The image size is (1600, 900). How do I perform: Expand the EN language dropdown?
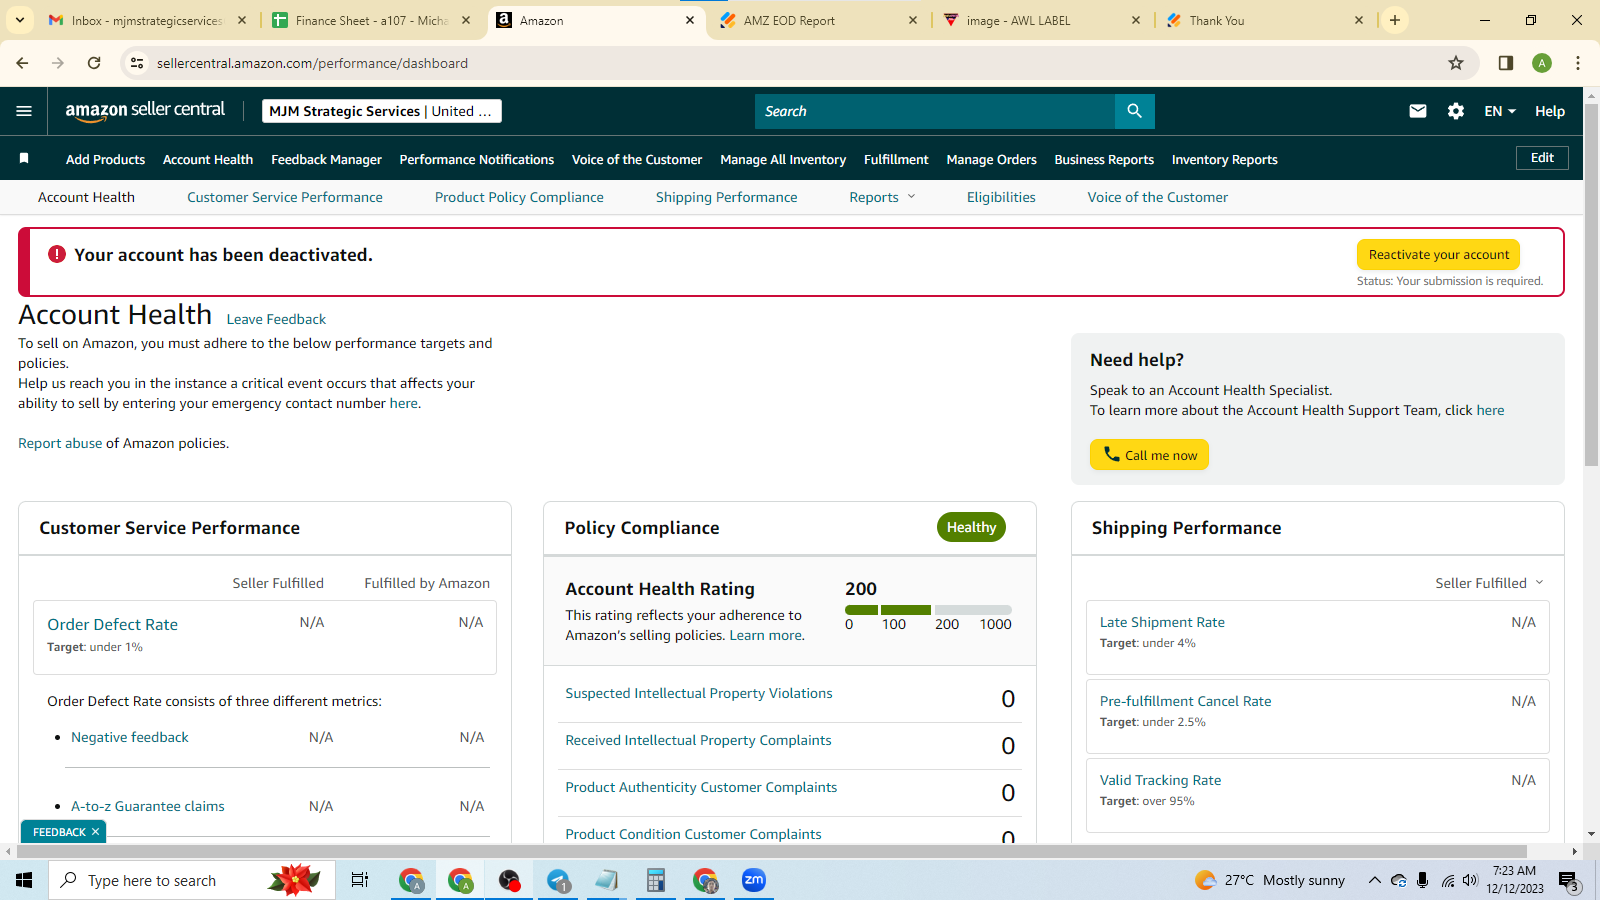(1500, 111)
